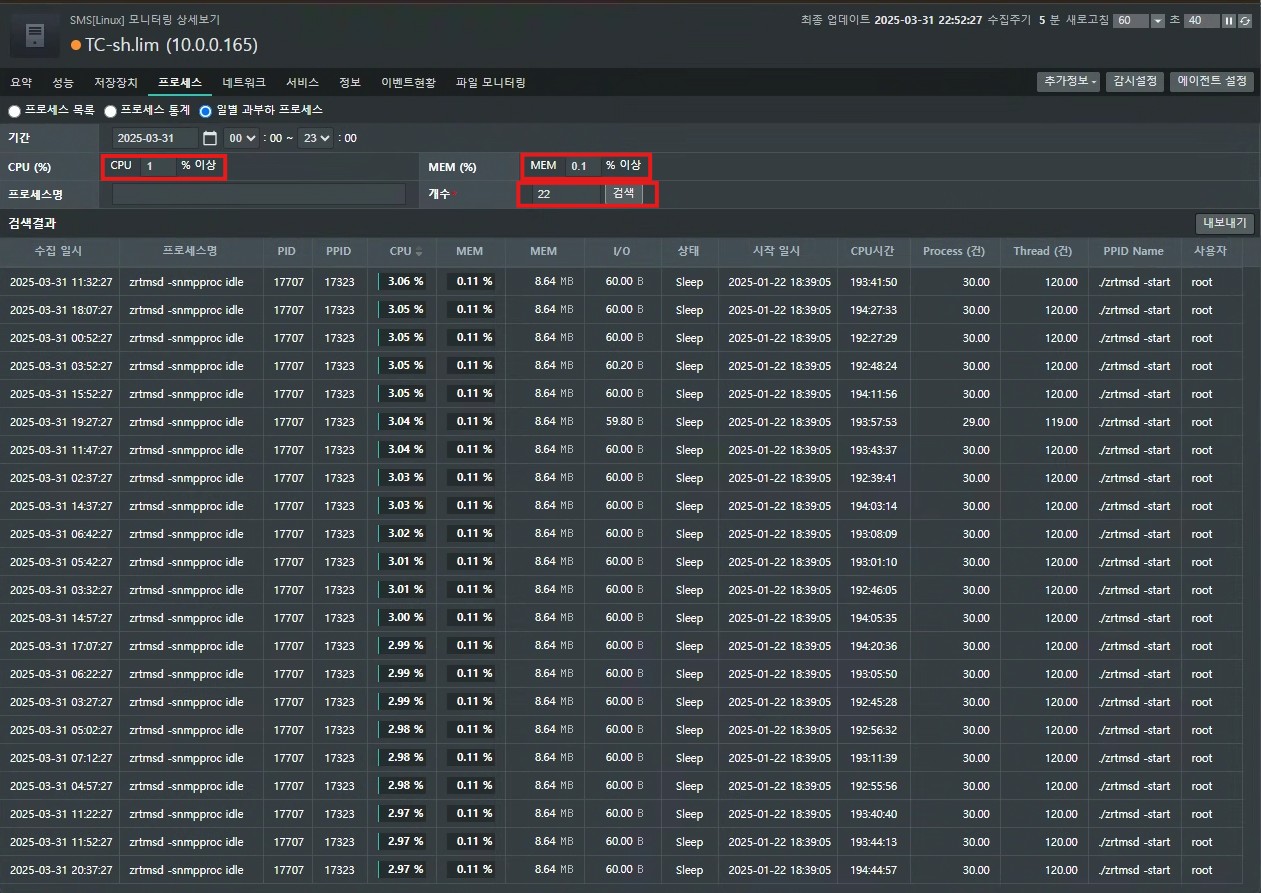Select the 일별 과부하 프로세스 radio option
This screenshot has height=893, width=1261.
(206, 111)
